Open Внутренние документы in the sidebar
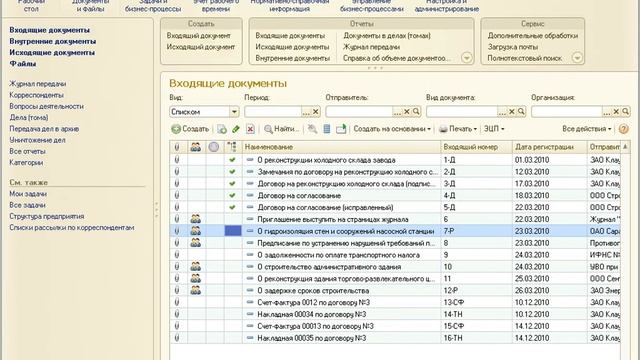 click(53, 41)
